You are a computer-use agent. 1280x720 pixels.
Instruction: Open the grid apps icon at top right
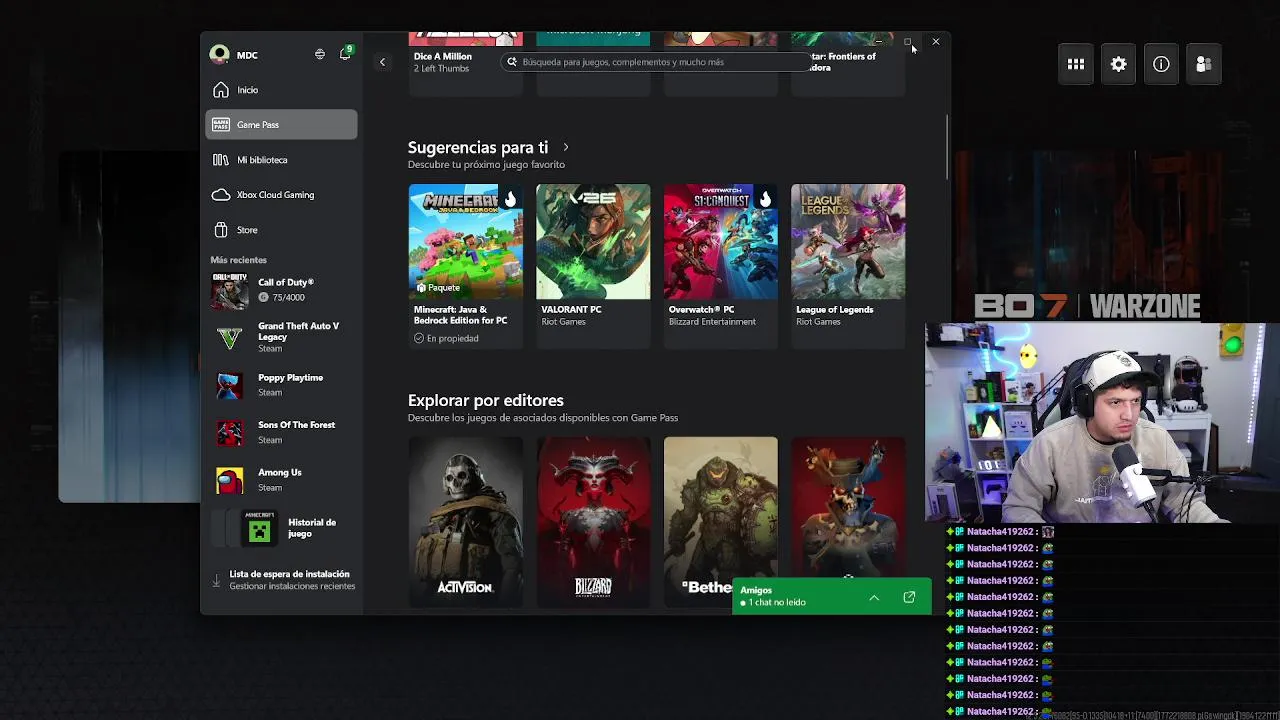[x=1076, y=64]
